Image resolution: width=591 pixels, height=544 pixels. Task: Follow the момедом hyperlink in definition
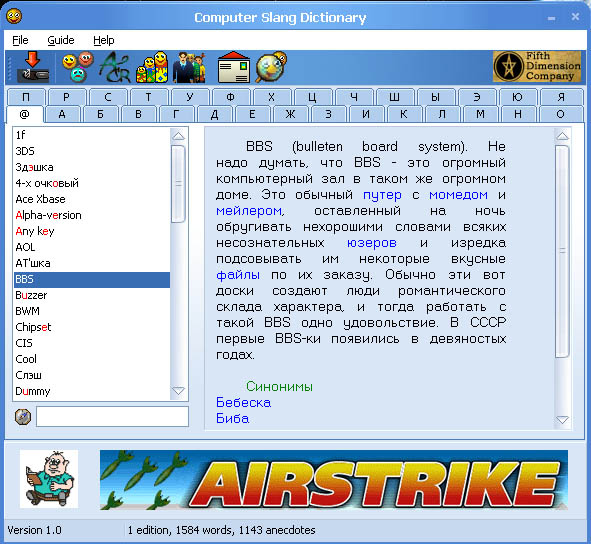tap(458, 195)
